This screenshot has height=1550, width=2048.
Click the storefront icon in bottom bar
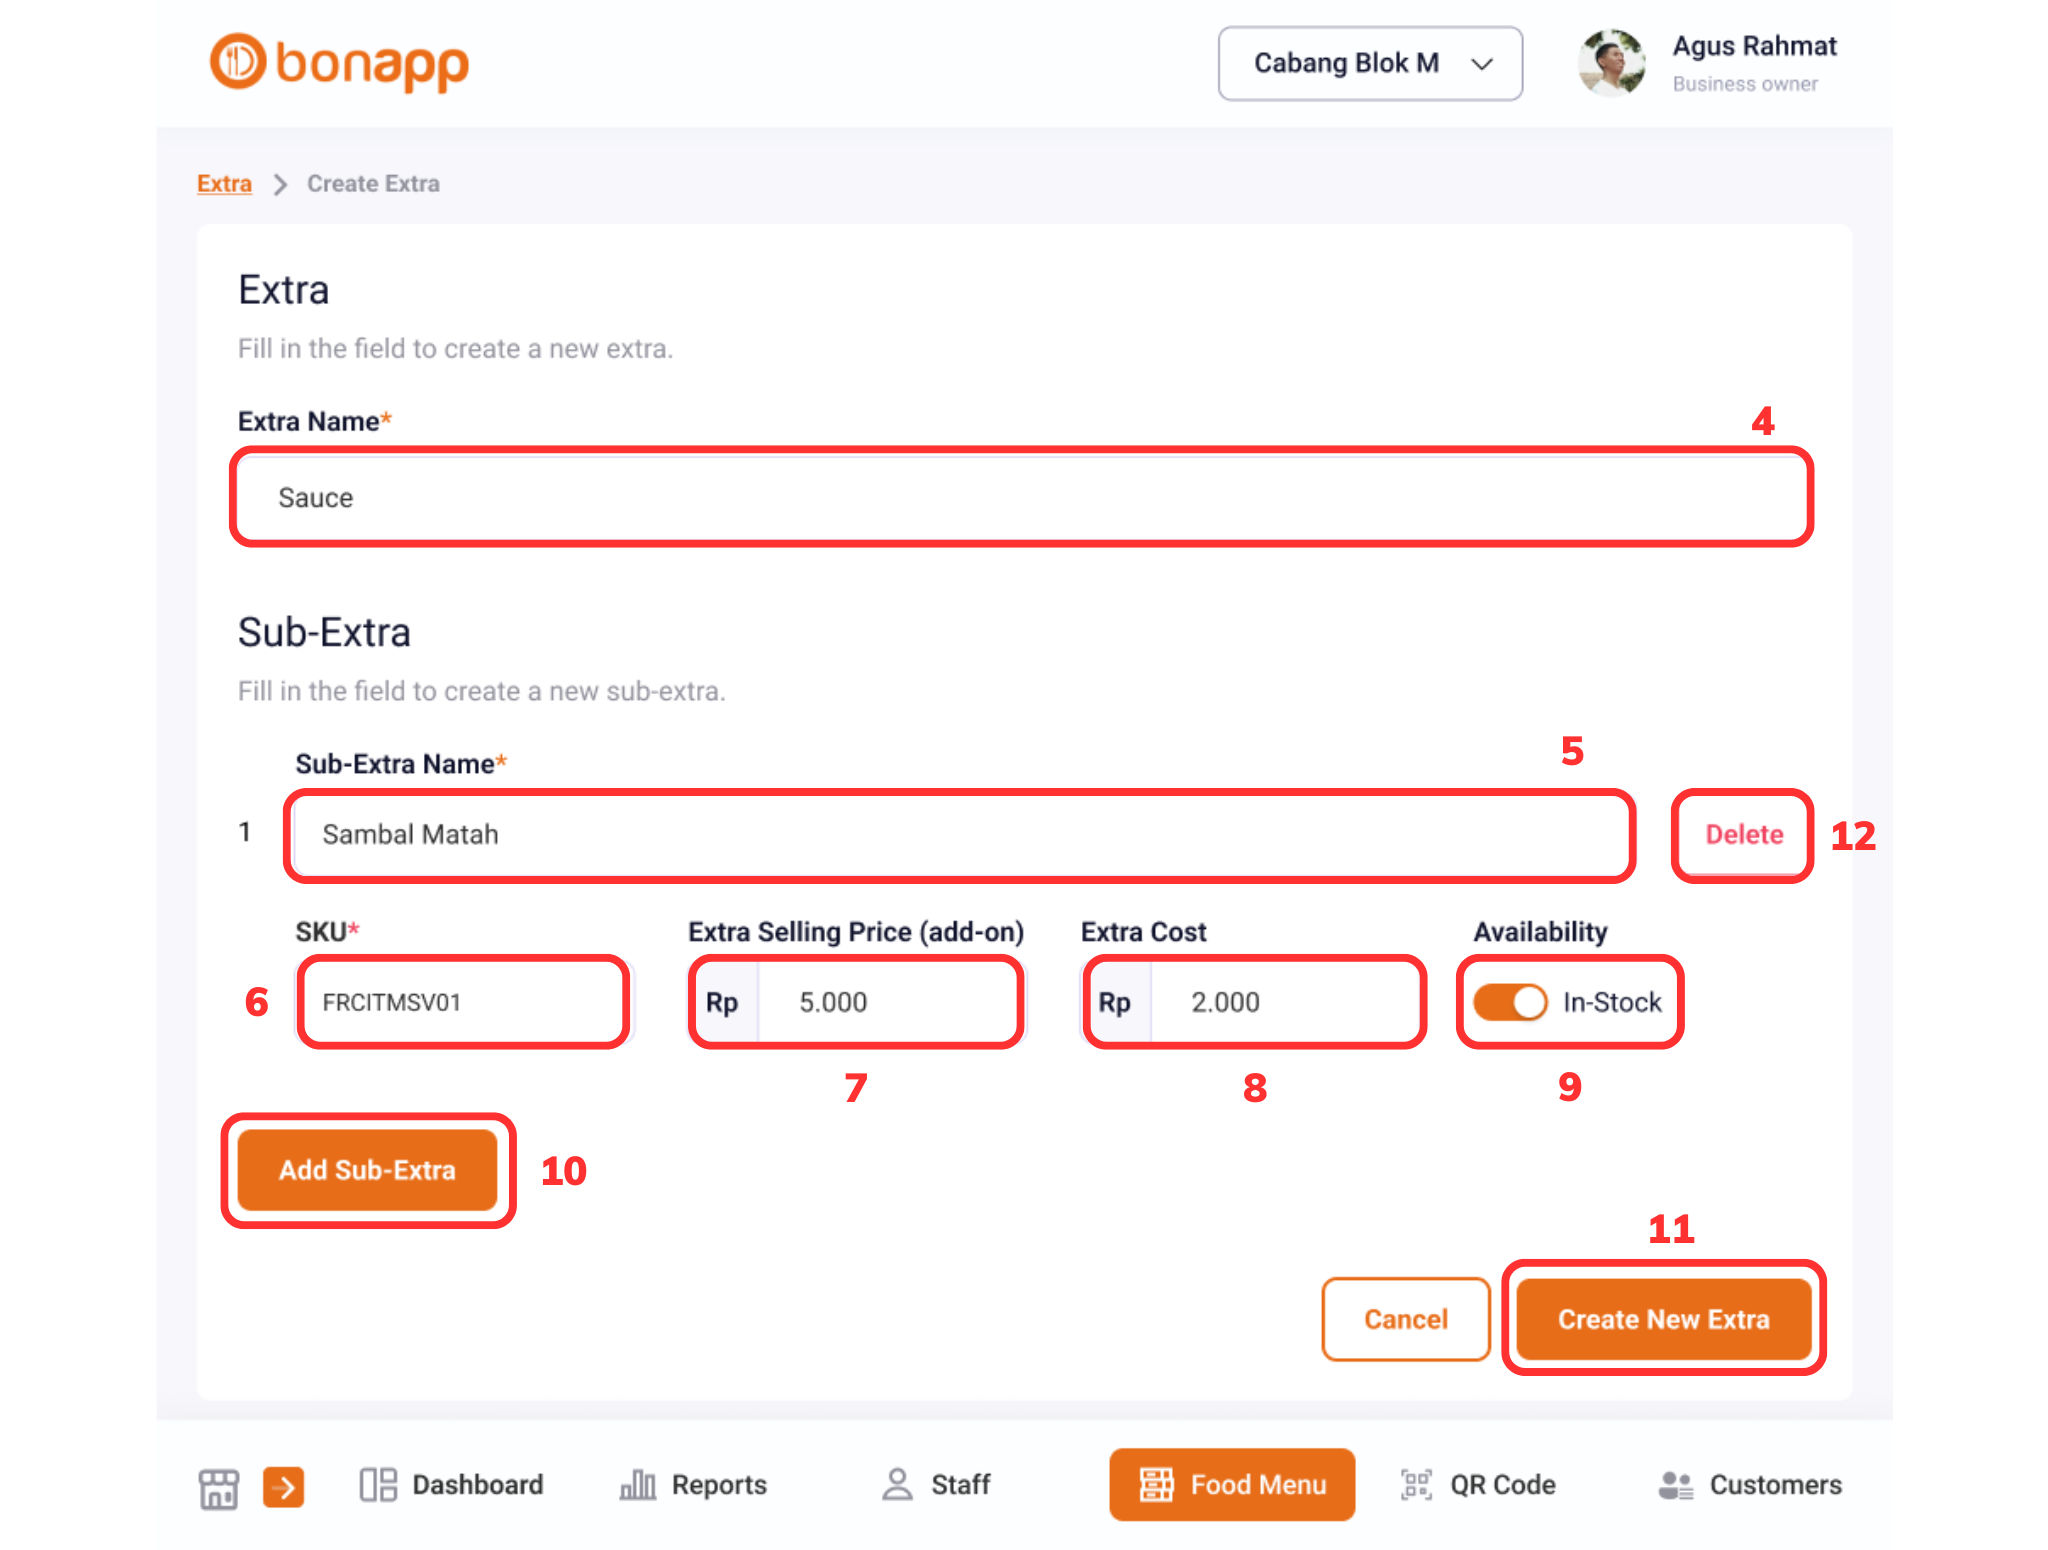(218, 1487)
